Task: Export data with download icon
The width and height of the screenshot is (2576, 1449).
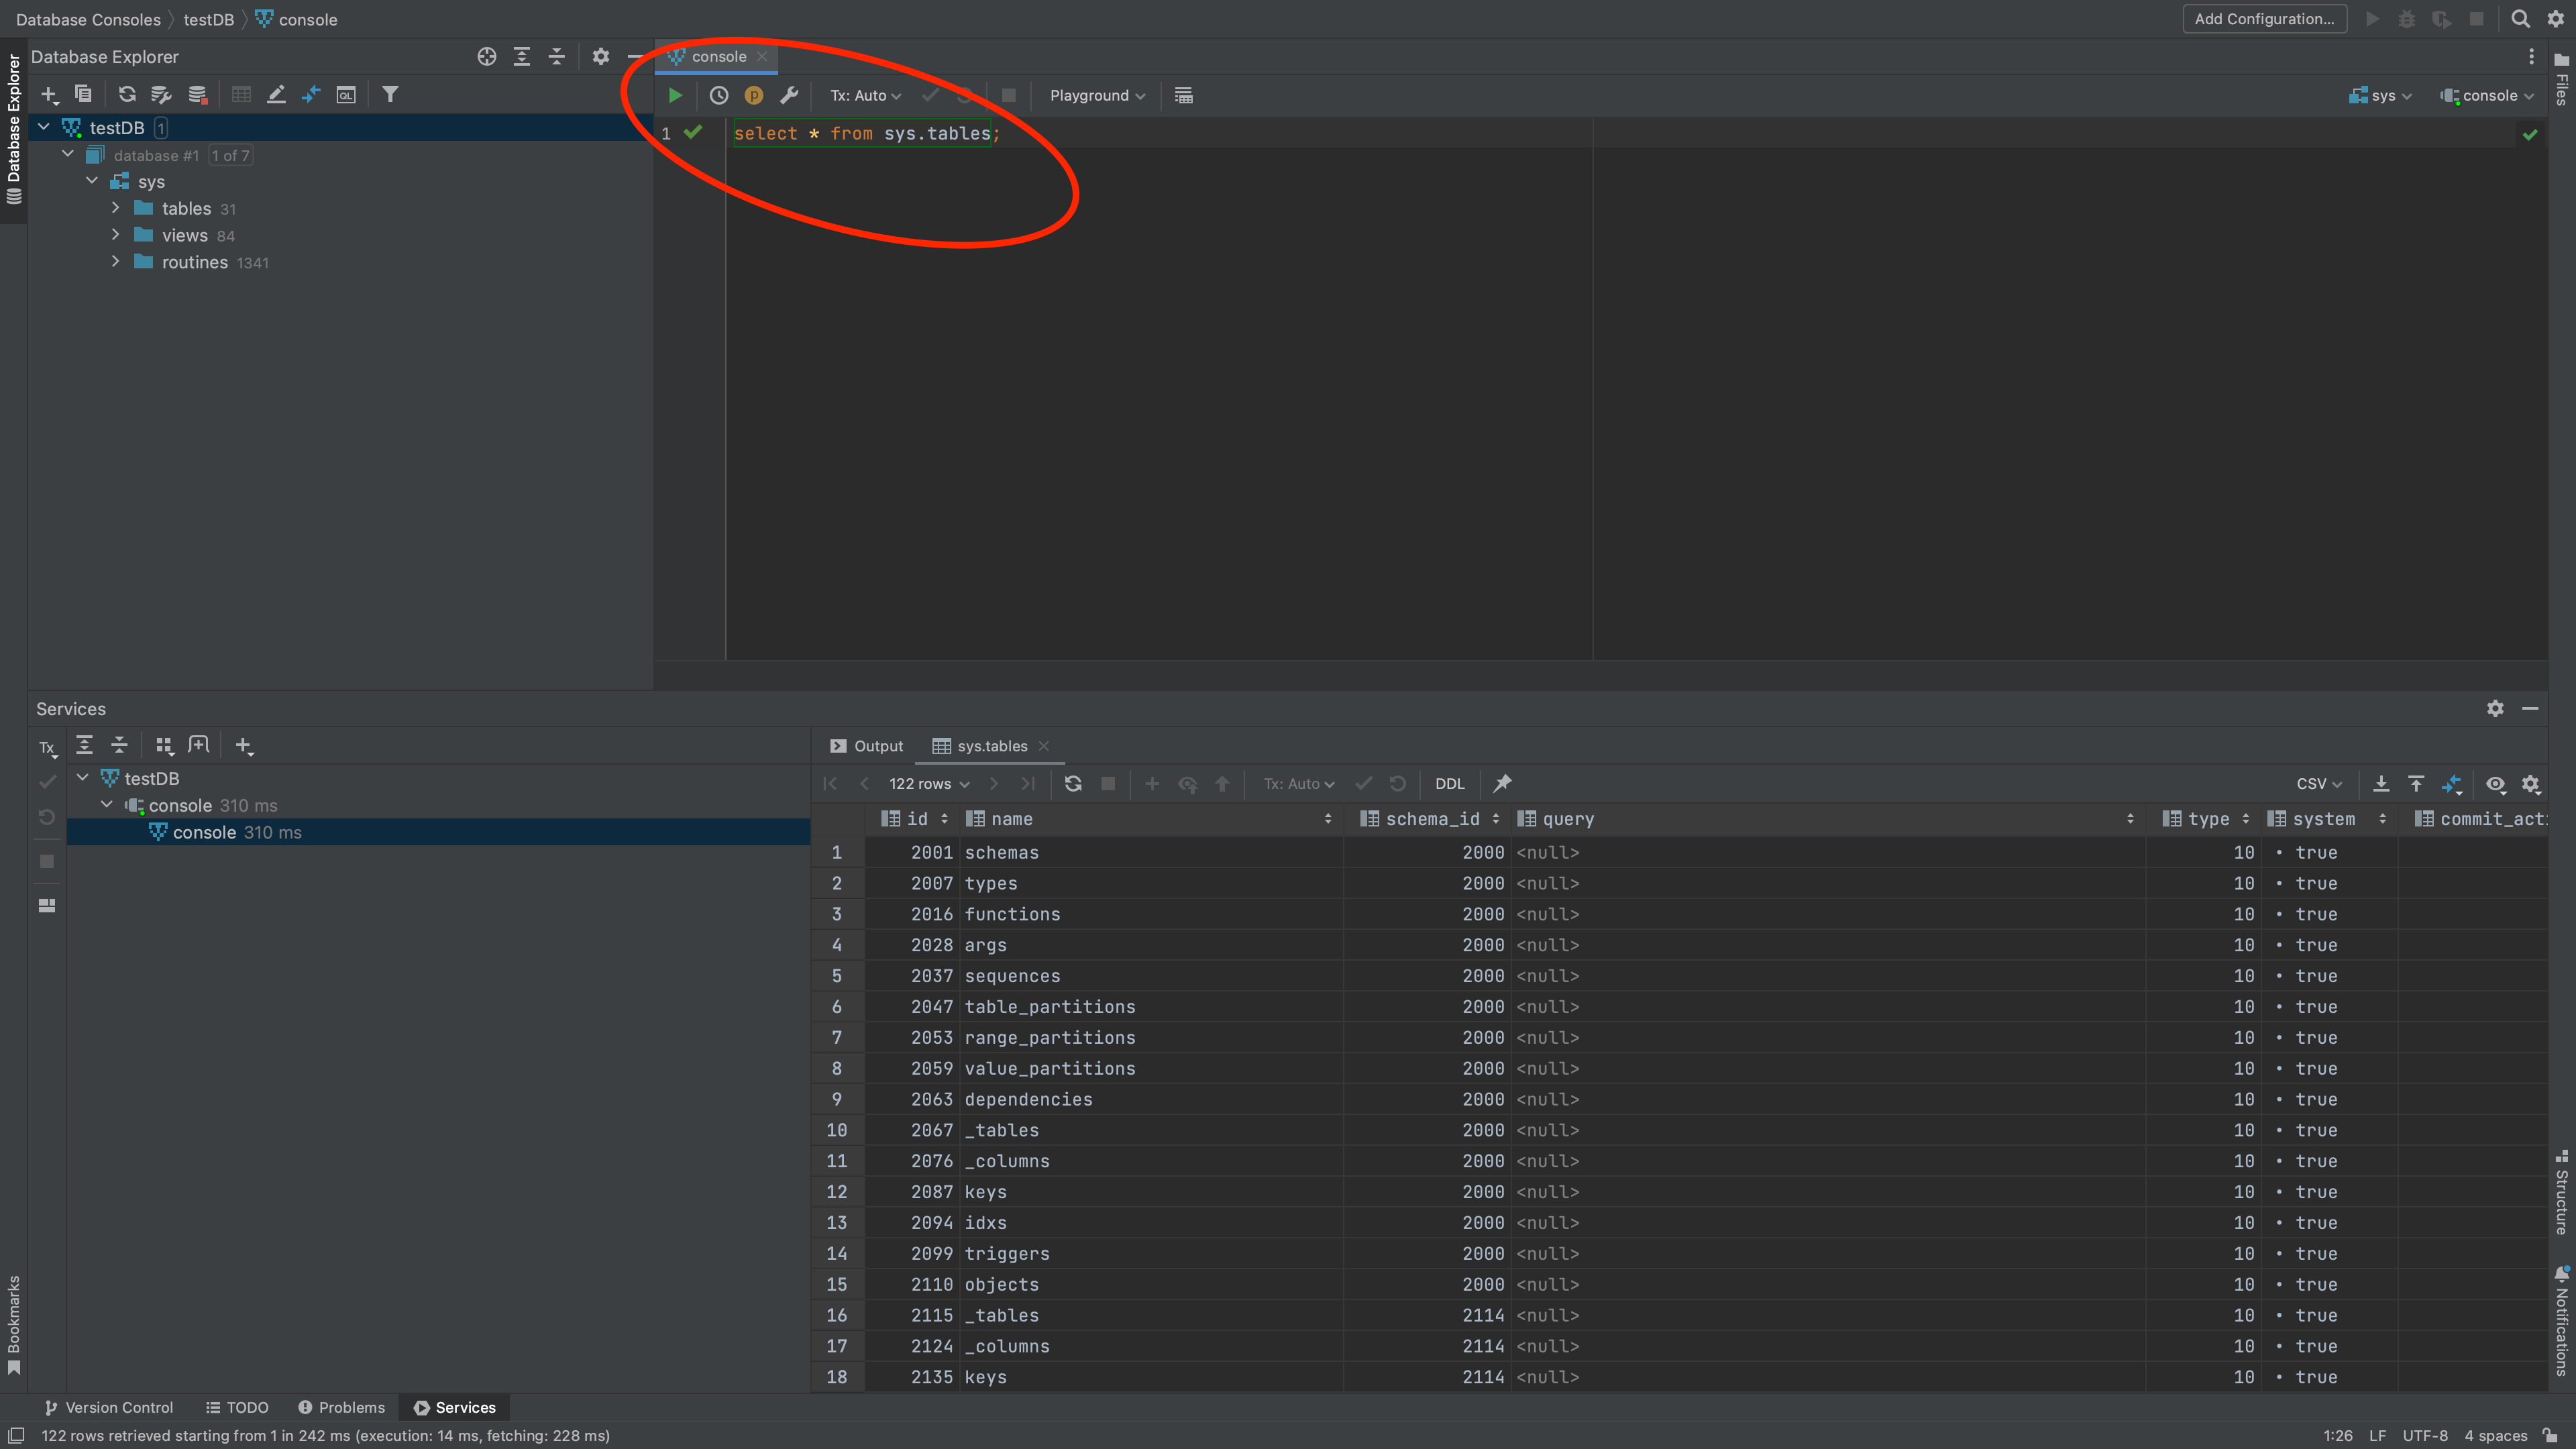Action: coord(2381,784)
